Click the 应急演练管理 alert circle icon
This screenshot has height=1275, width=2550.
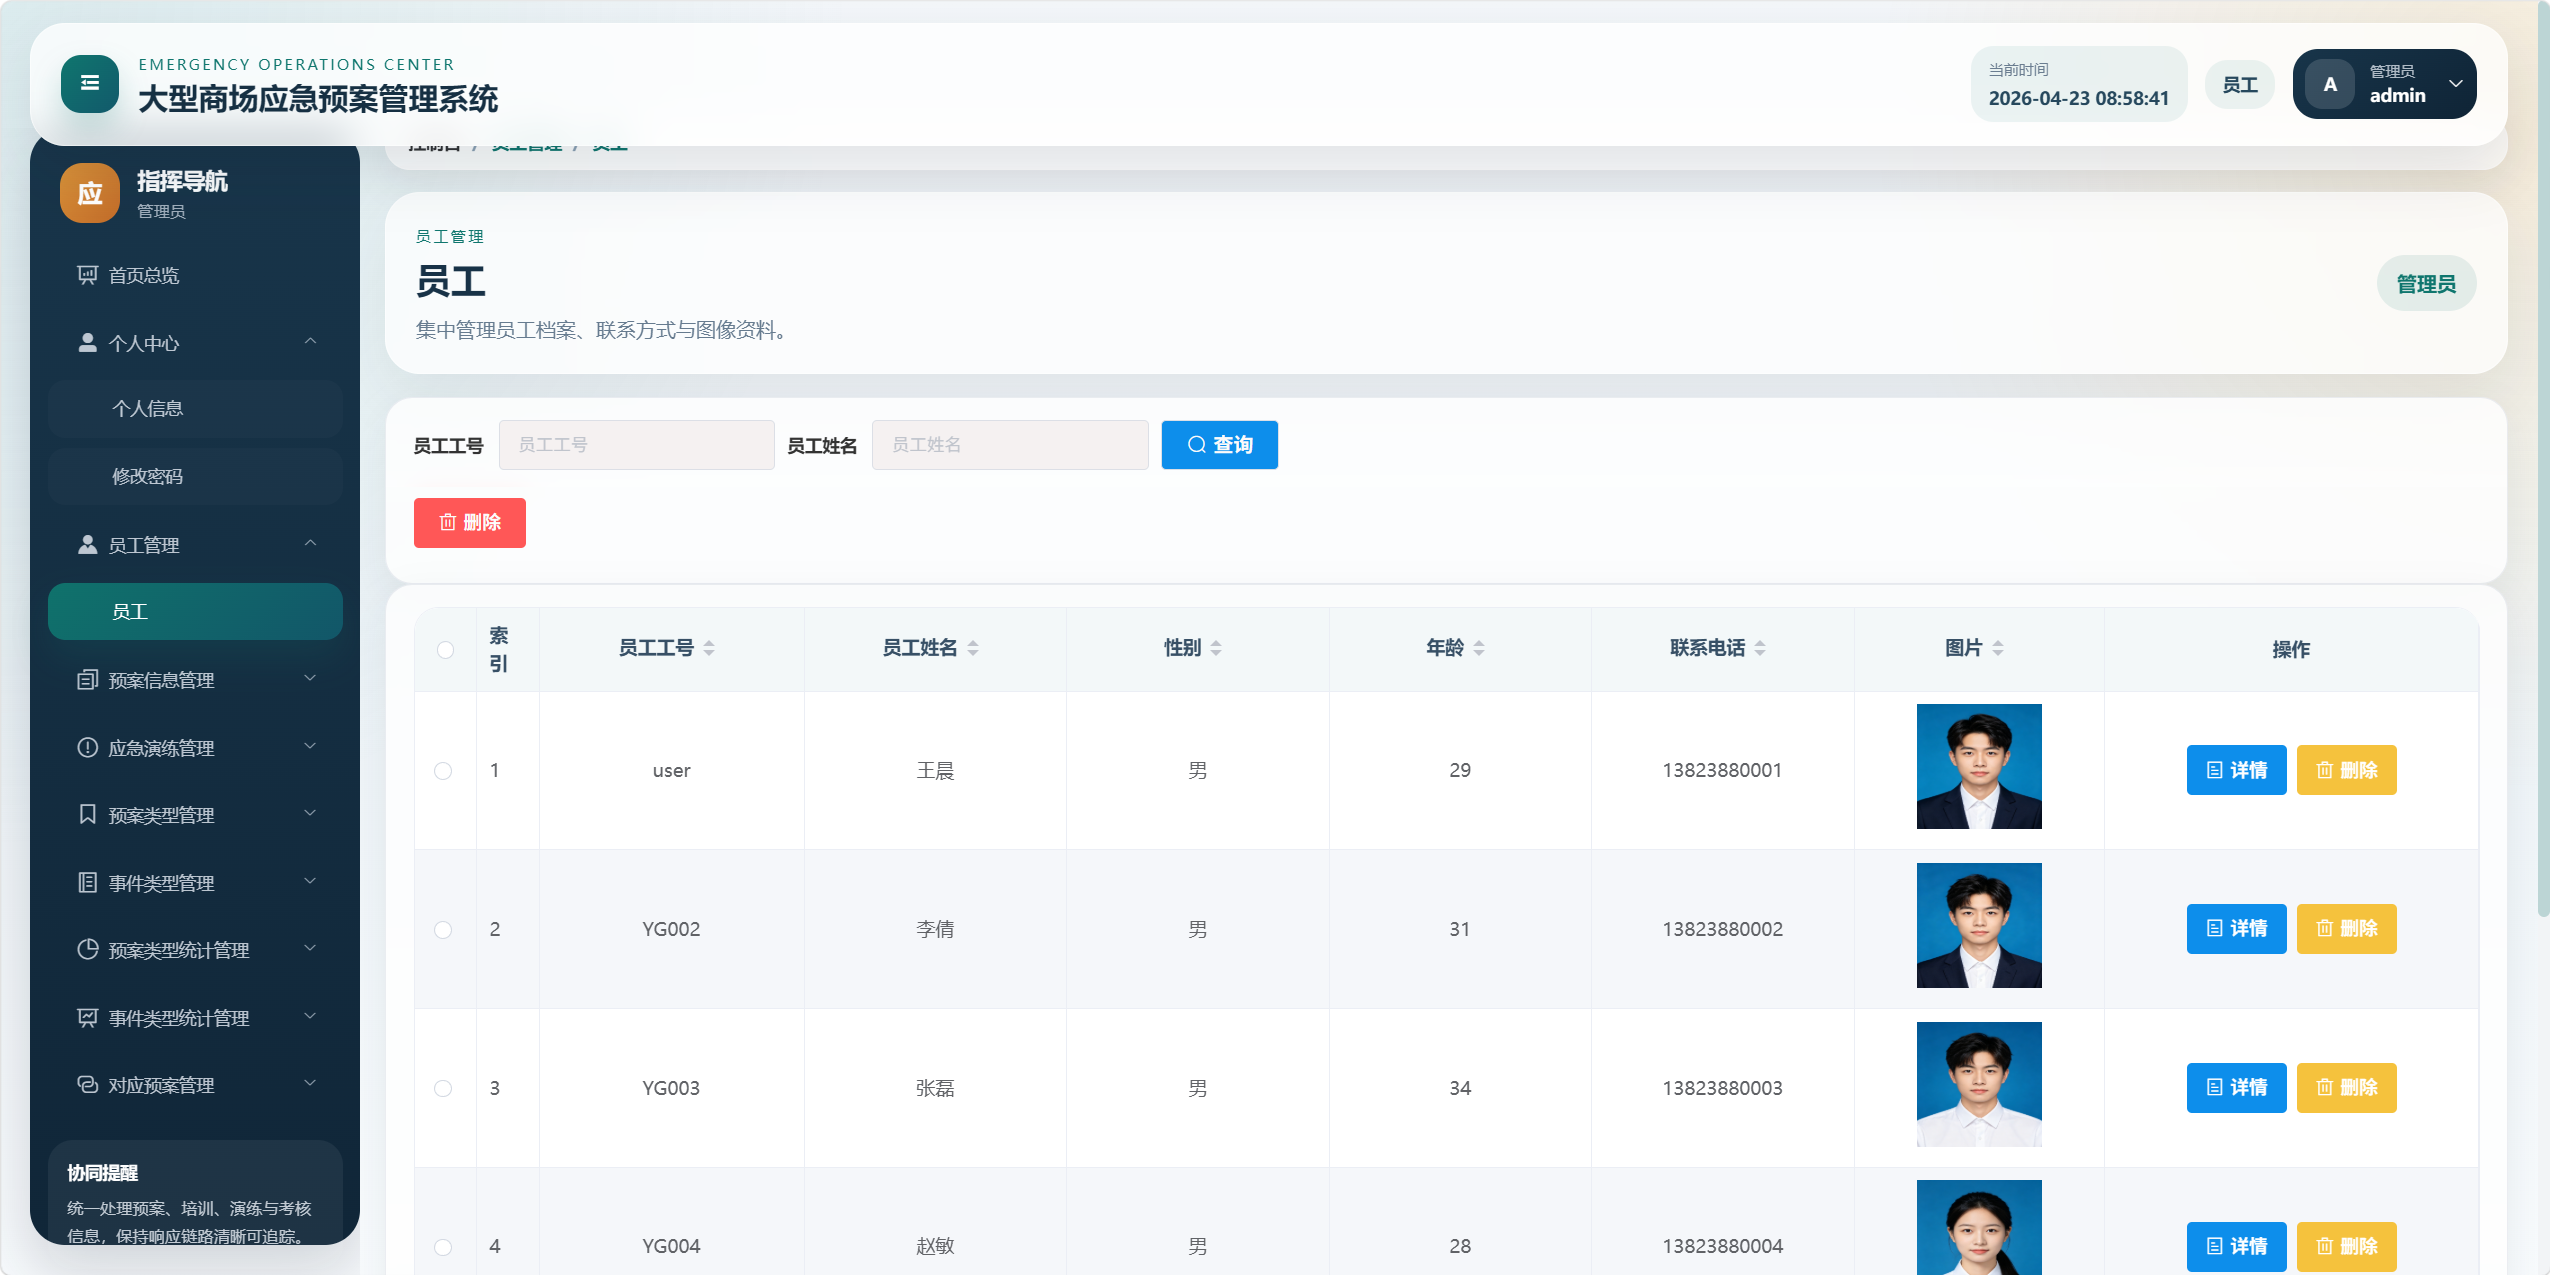pyautogui.click(x=88, y=748)
